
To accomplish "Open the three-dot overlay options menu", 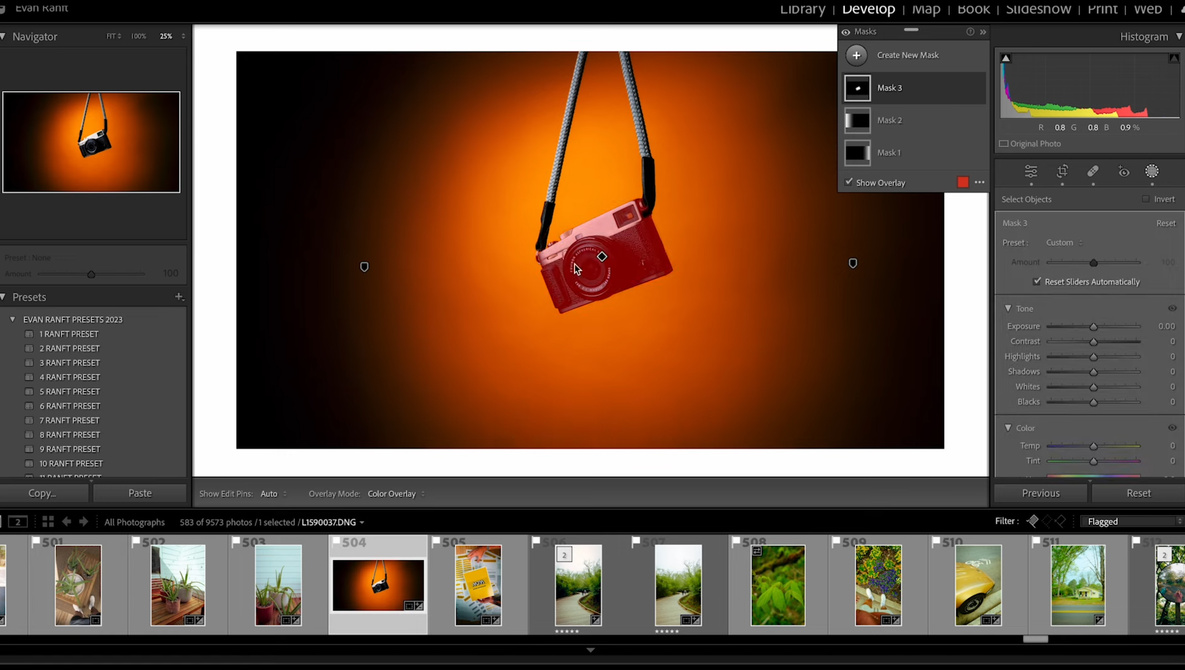I will (x=979, y=183).
